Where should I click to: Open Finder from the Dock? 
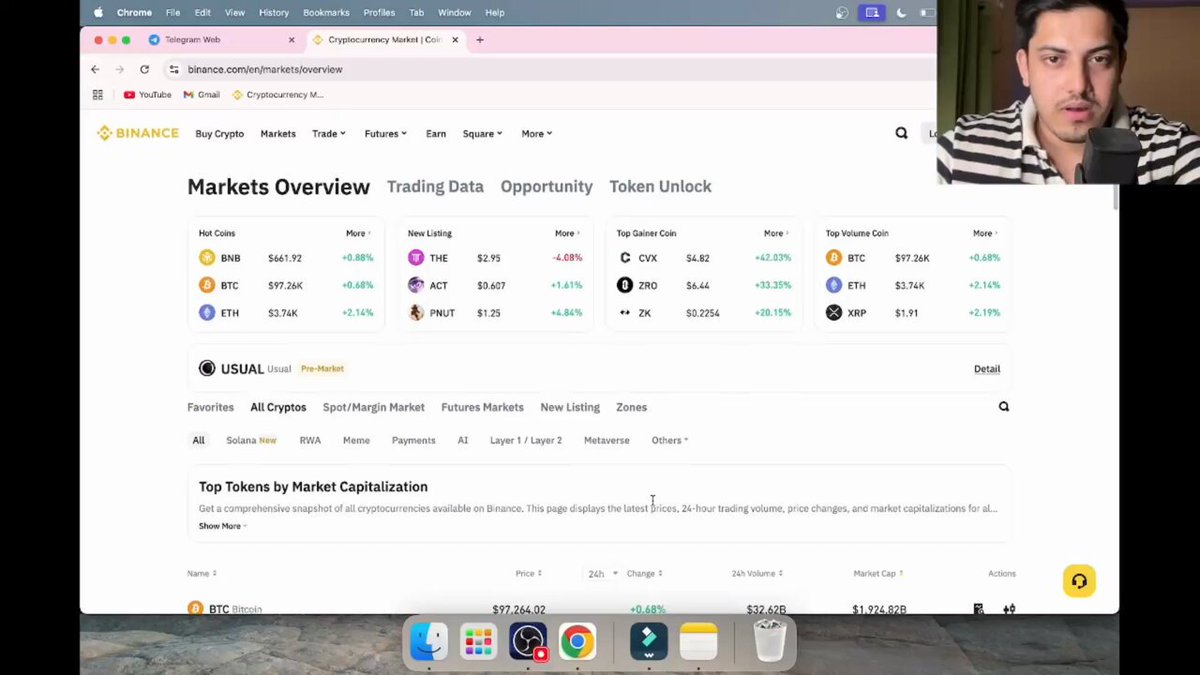coord(429,642)
